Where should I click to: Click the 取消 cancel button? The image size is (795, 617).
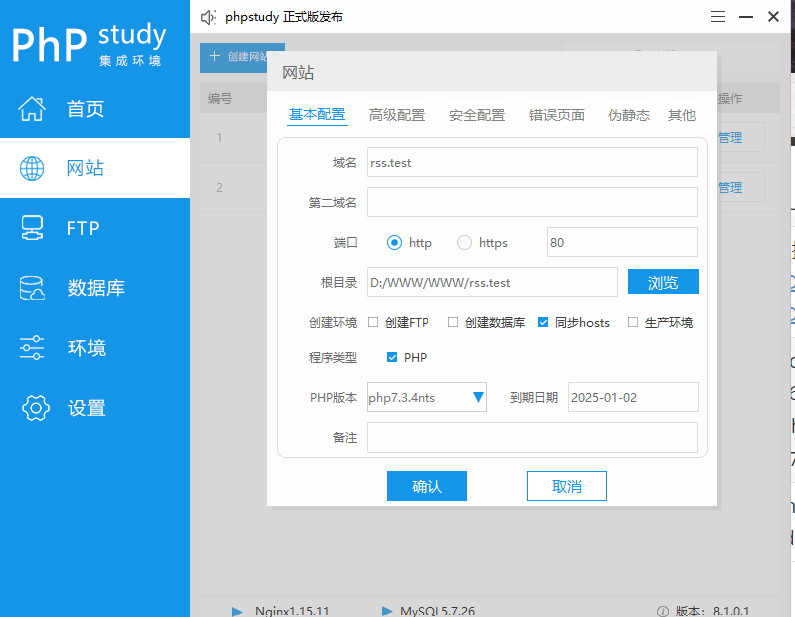click(x=566, y=486)
